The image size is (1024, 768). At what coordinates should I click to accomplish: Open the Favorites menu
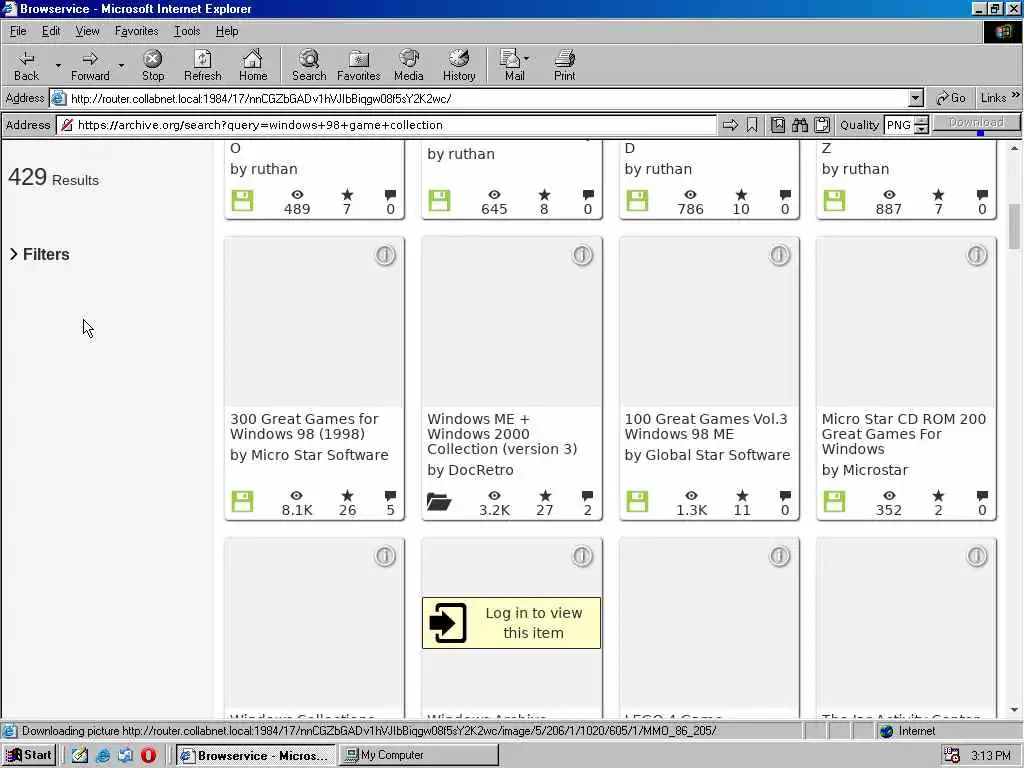[136, 31]
